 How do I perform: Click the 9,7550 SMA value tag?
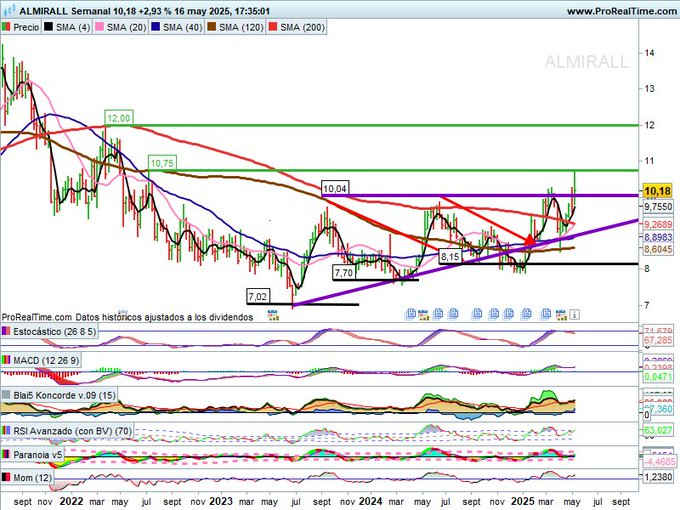657,206
